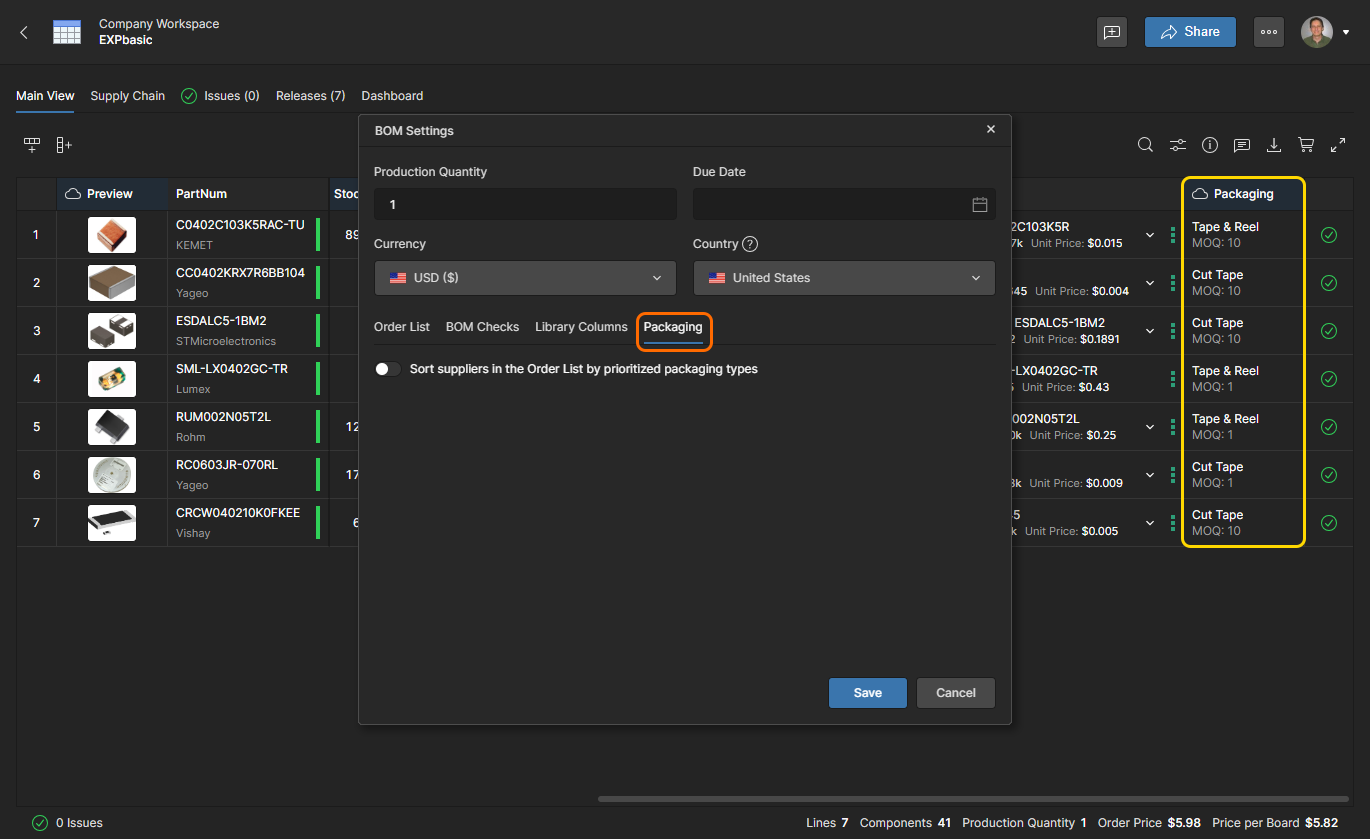Click the search magnifier icon in toolbar

[1145, 145]
